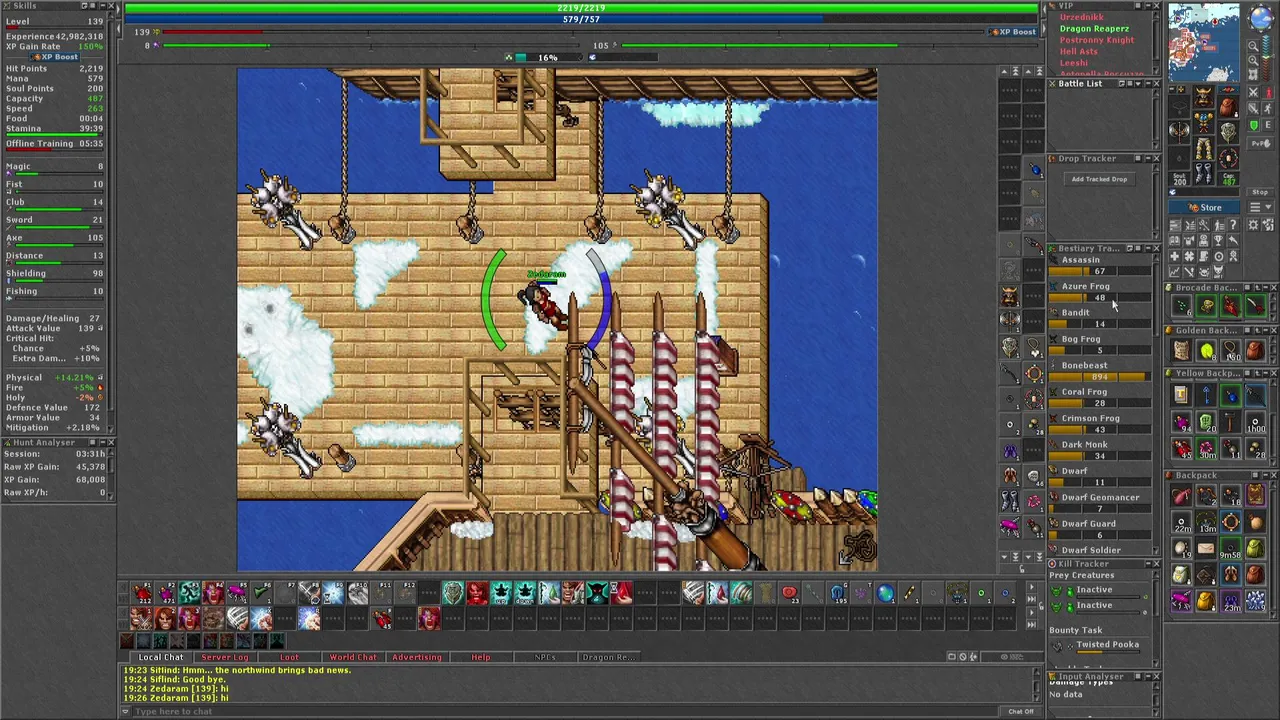
Task: Toggle the red figure stand mode
Action: pos(1267,92)
